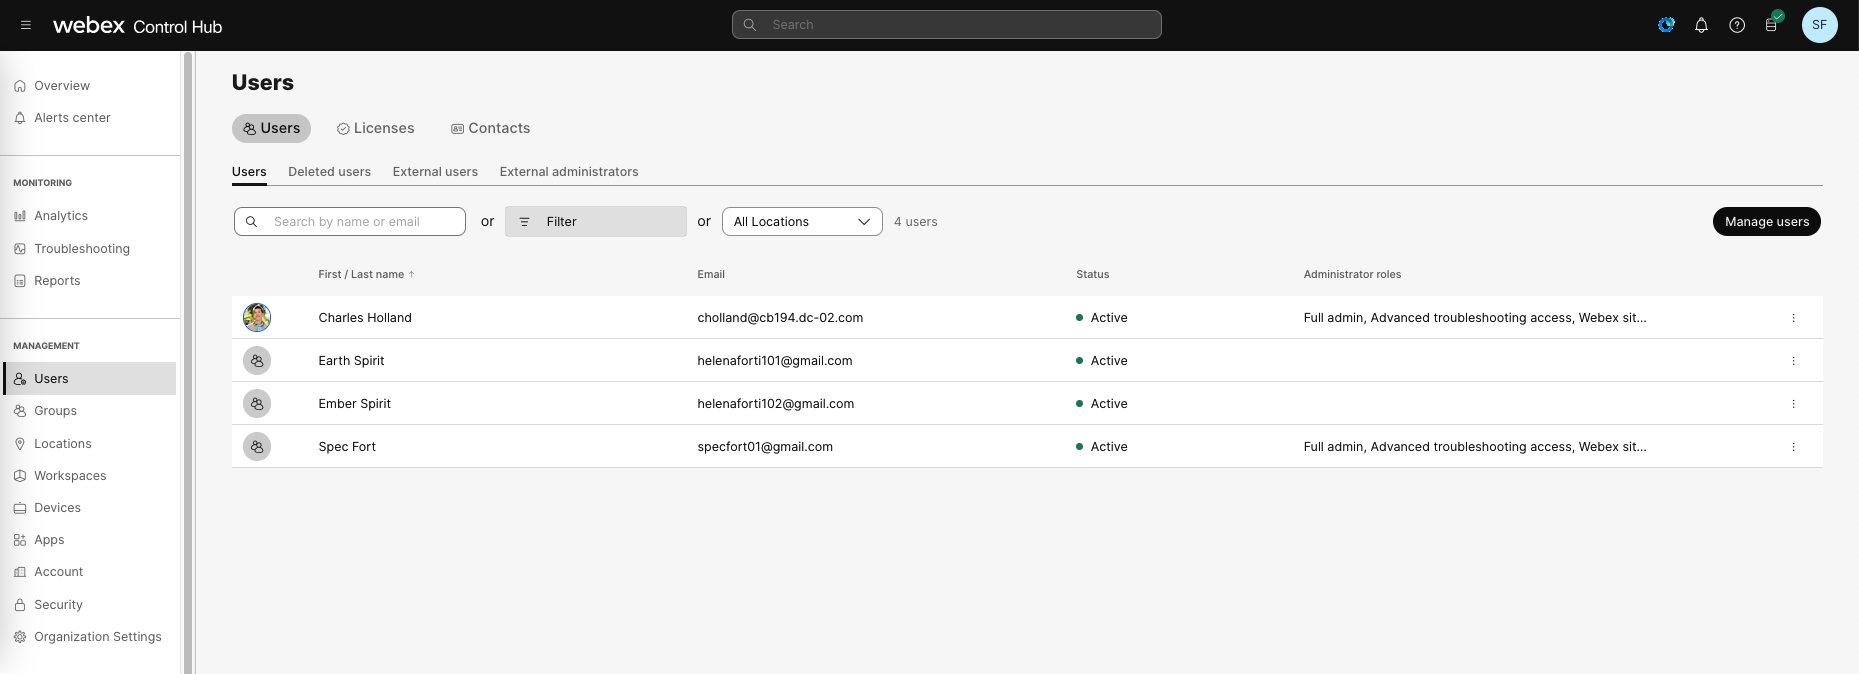The image size is (1859, 674).
Task: Open the Webex assistant icon in header
Action: tap(1666, 25)
